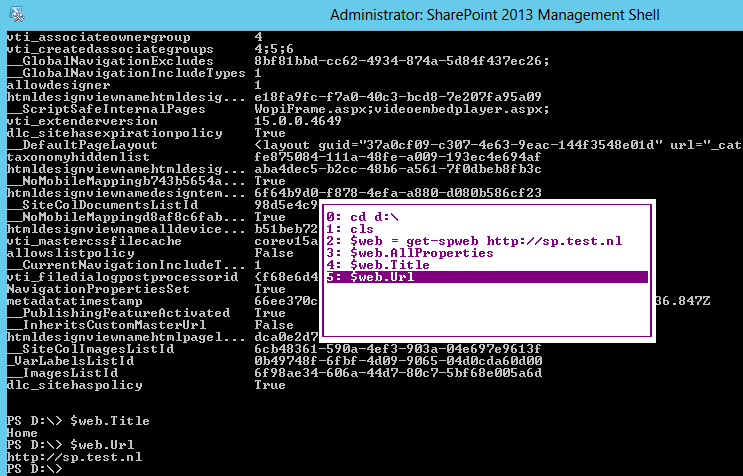
Task: Click the value 'WopiFrame.aspx;videoembedplayer.aspx;'
Action: coord(402,109)
